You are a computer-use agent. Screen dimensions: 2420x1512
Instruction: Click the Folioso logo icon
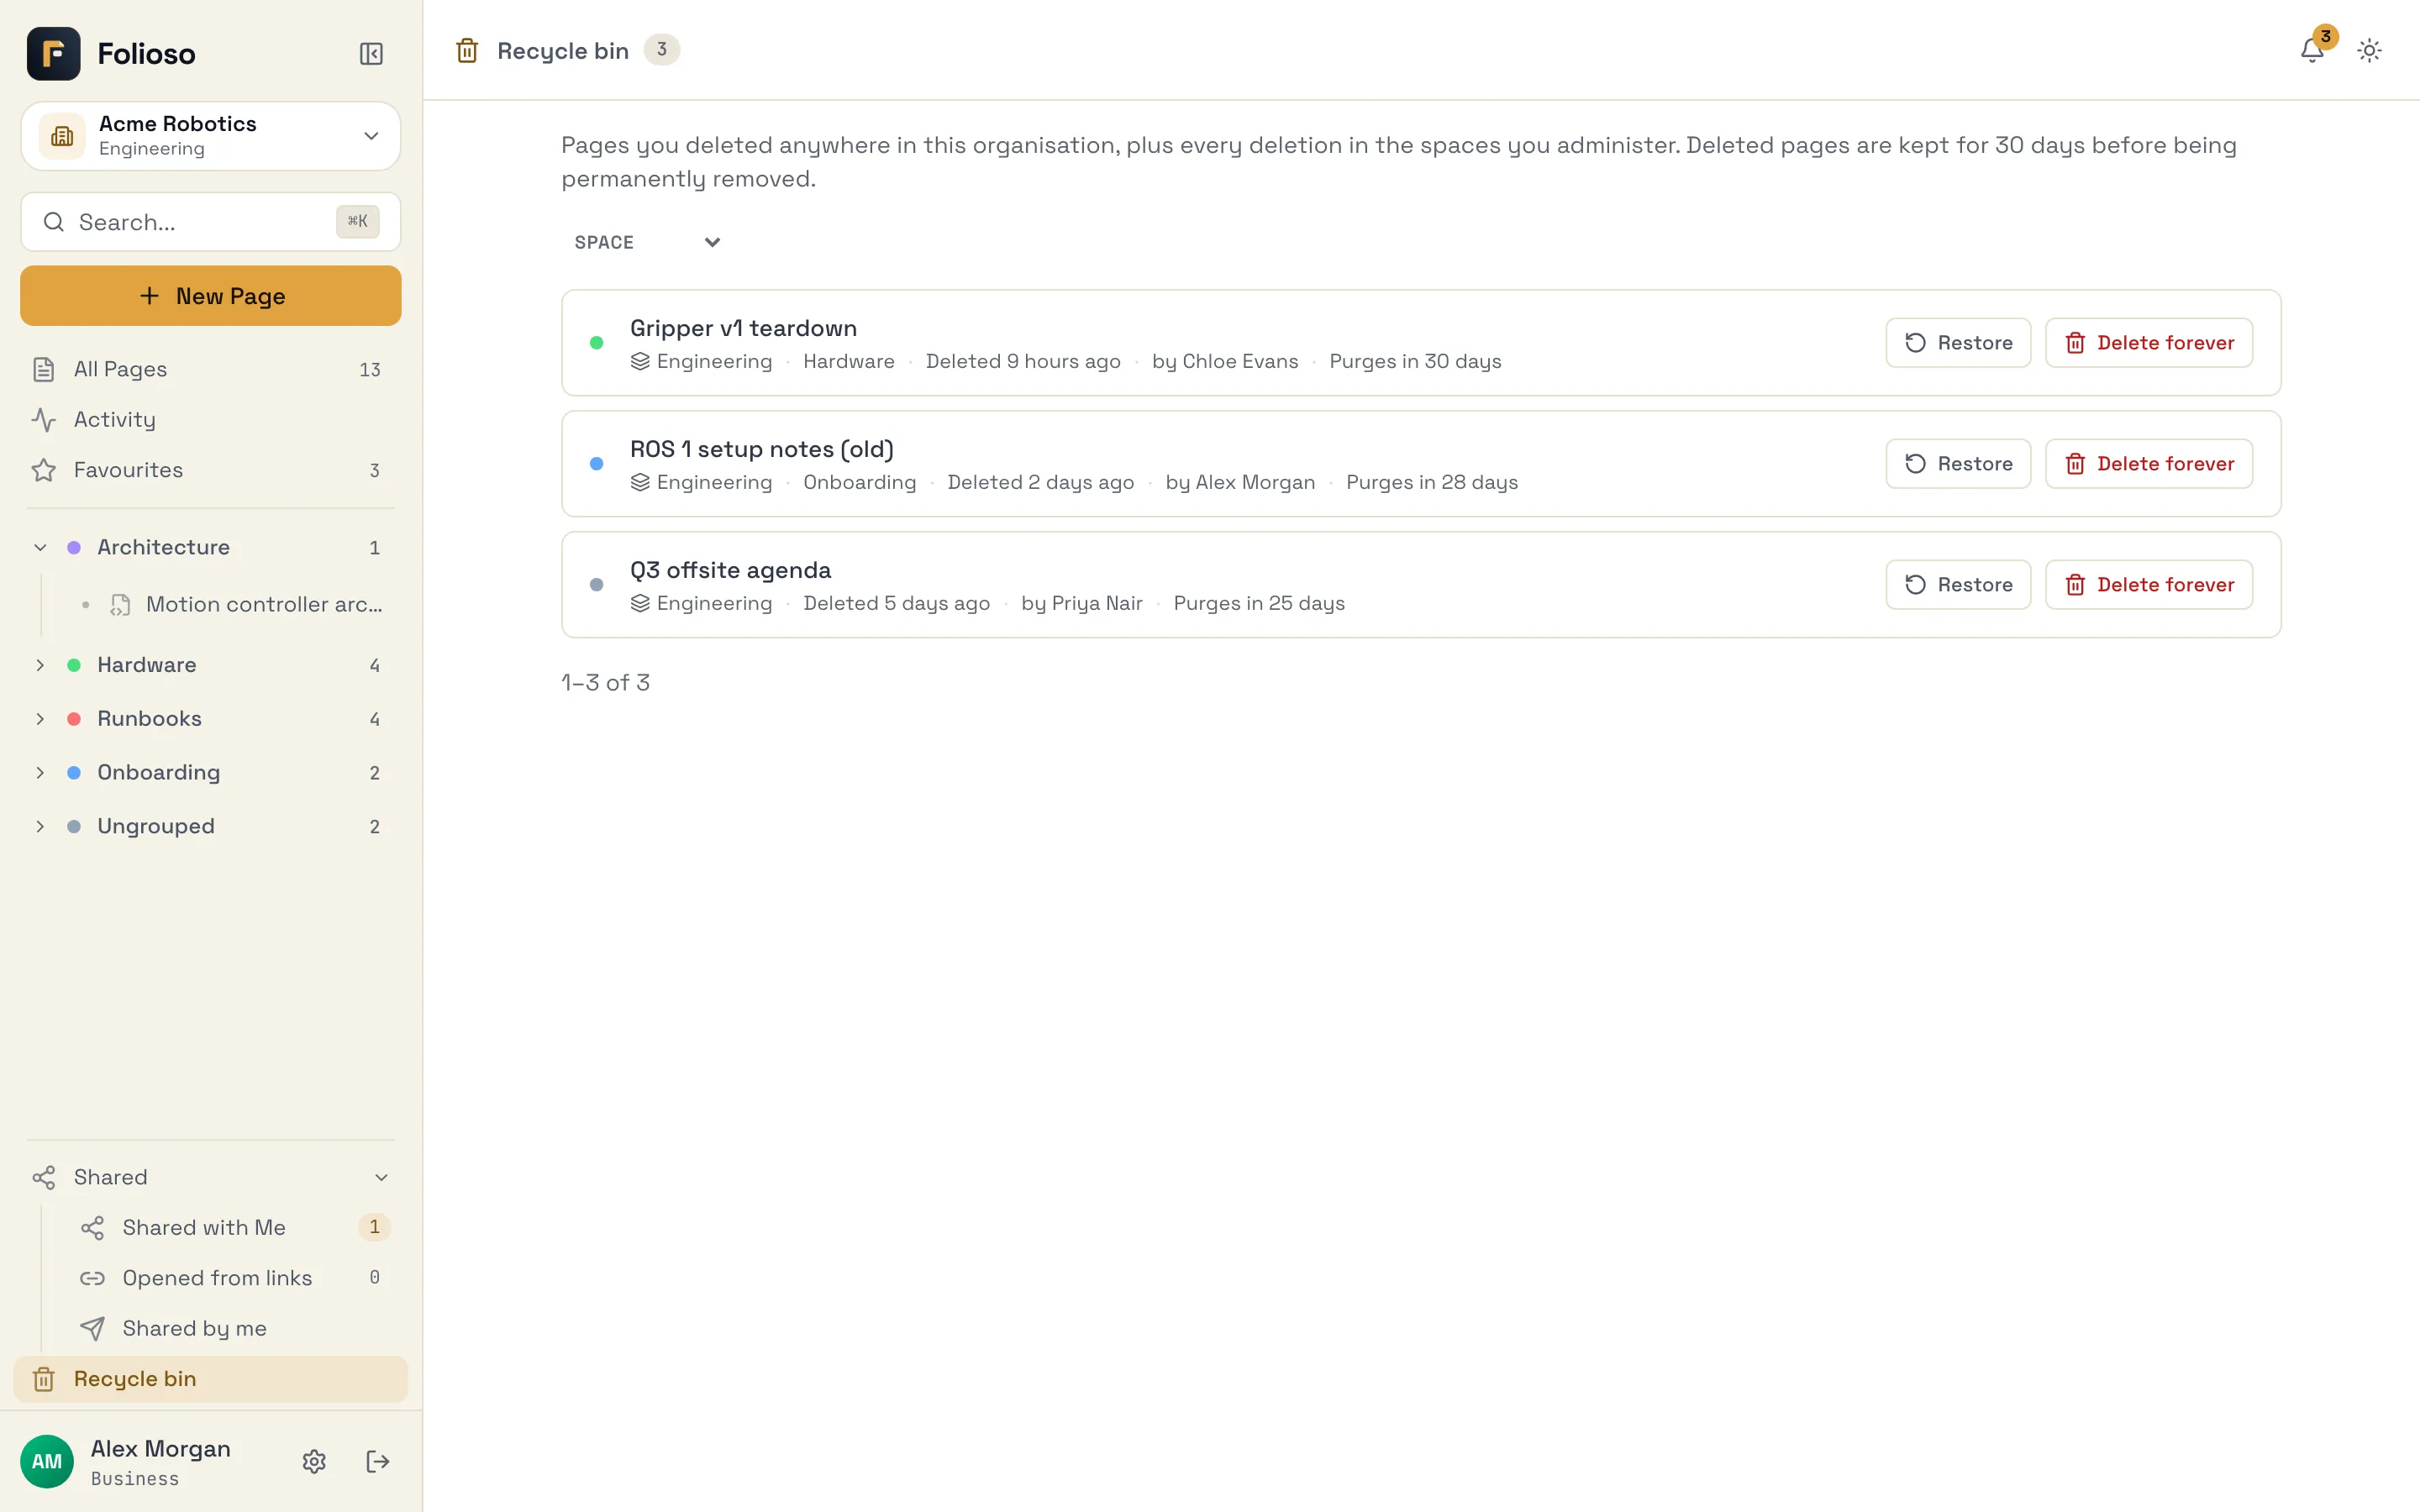point(54,54)
